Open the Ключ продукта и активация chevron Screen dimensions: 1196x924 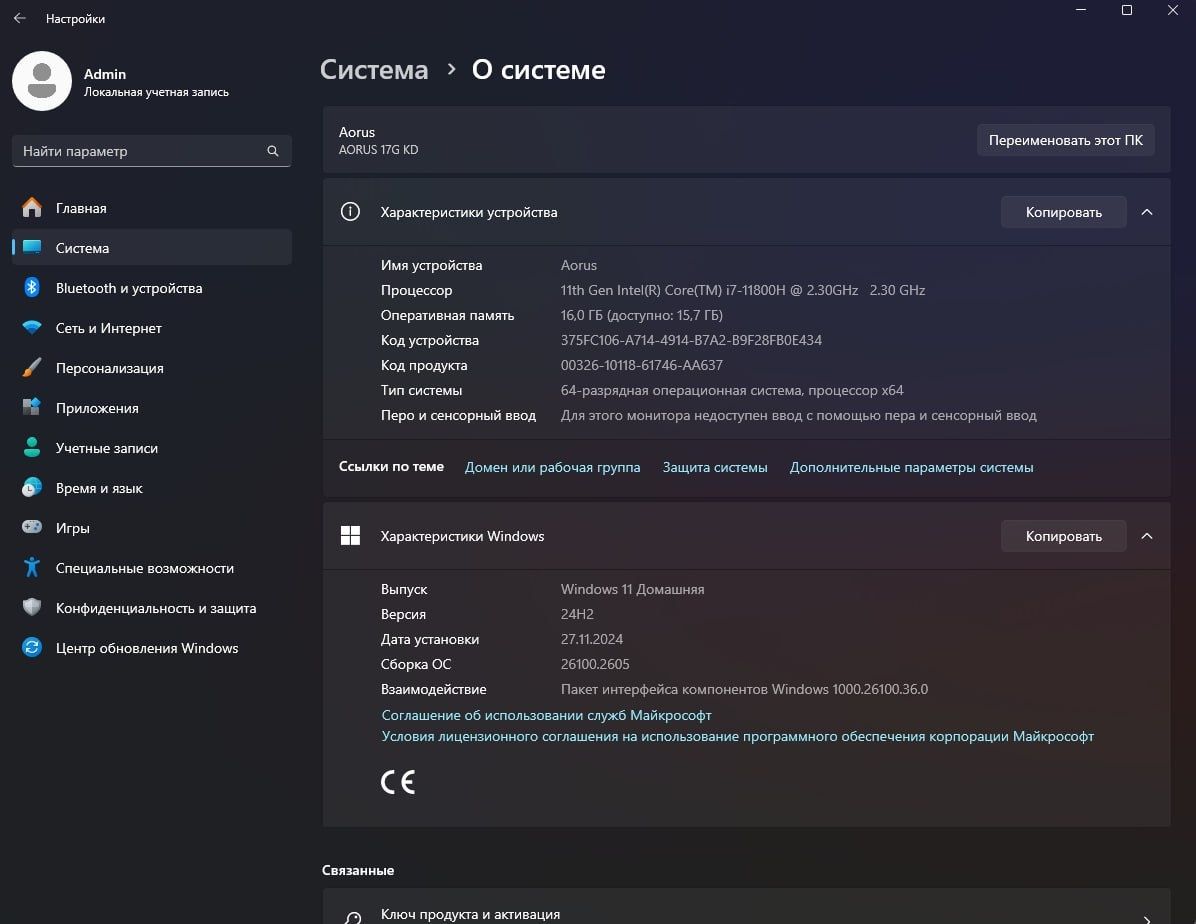pyautogui.click(x=1146, y=919)
